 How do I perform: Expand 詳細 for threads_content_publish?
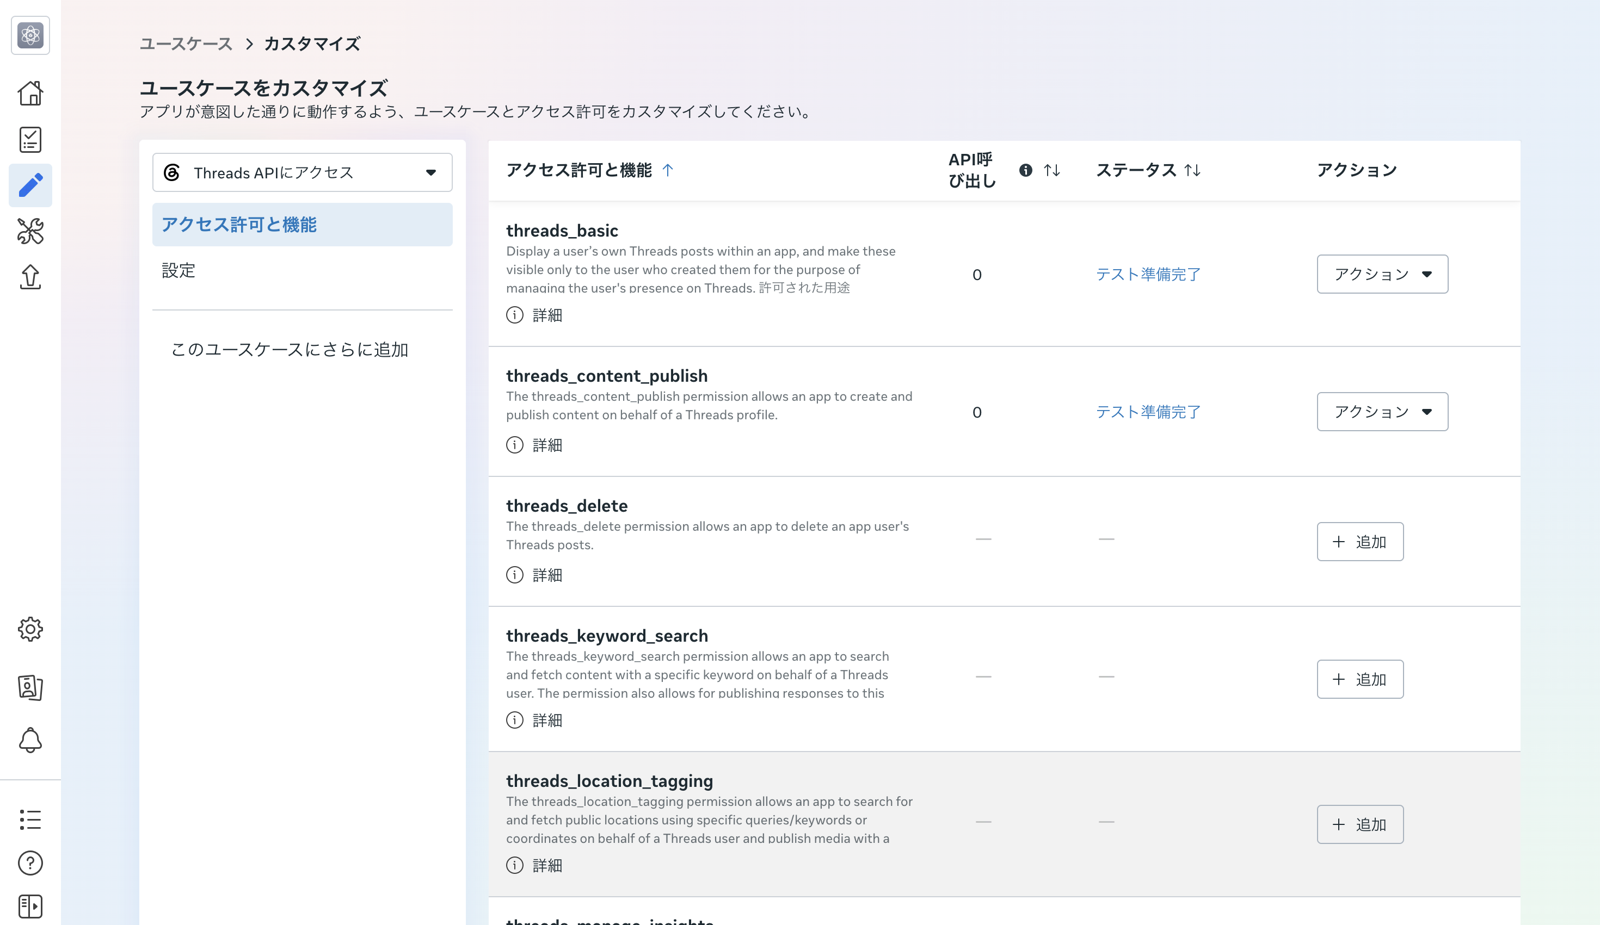pyautogui.click(x=535, y=445)
